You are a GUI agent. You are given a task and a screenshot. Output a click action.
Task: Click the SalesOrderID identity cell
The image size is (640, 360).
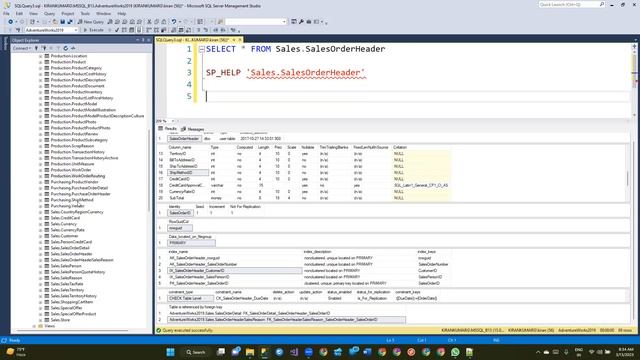180,213
